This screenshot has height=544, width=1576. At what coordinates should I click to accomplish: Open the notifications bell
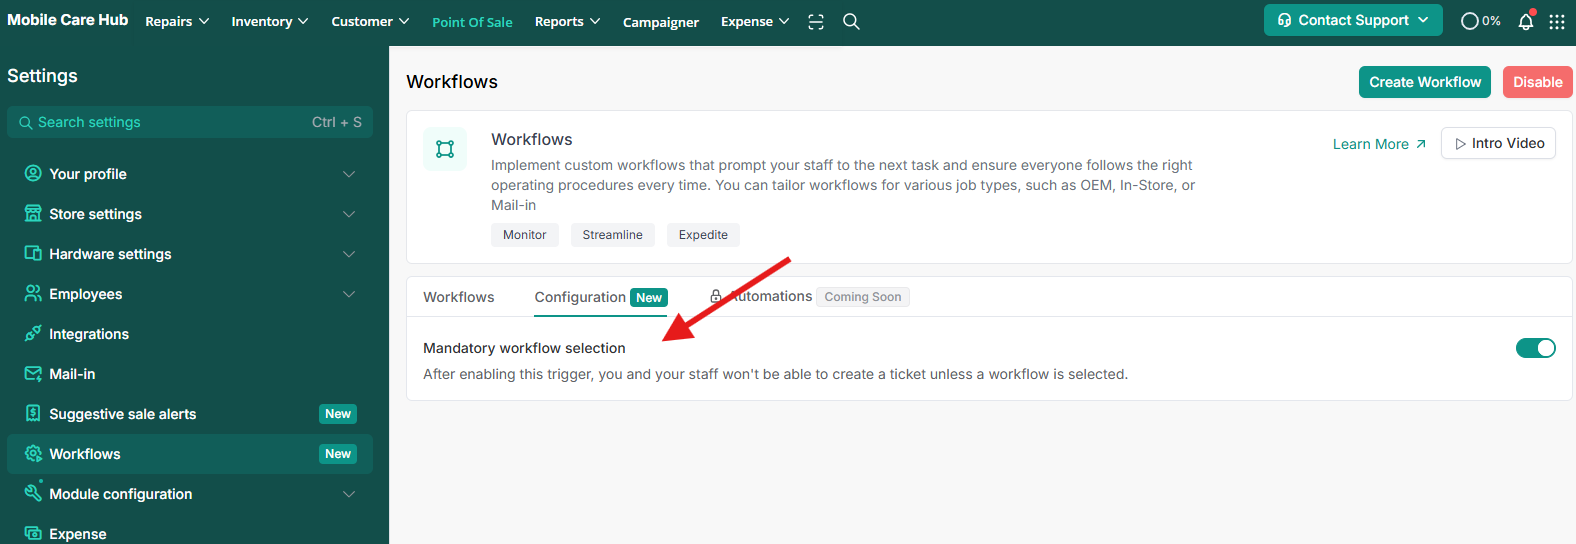pyautogui.click(x=1526, y=21)
